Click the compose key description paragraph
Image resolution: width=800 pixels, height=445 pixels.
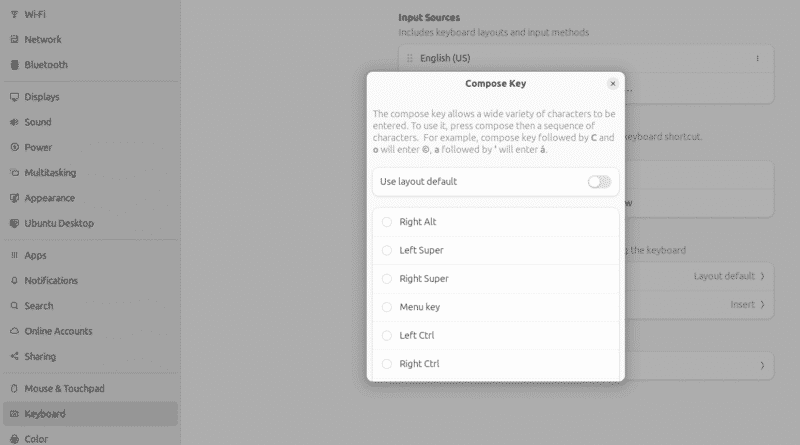click(x=494, y=132)
